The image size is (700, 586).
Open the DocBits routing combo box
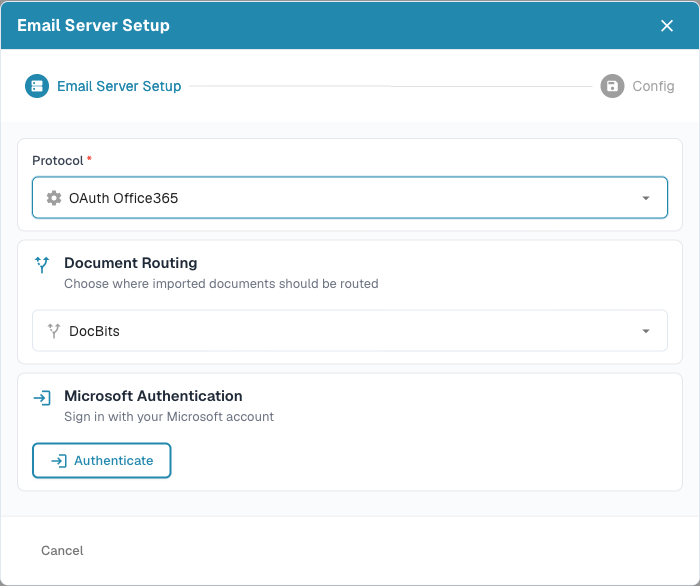click(350, 331)
